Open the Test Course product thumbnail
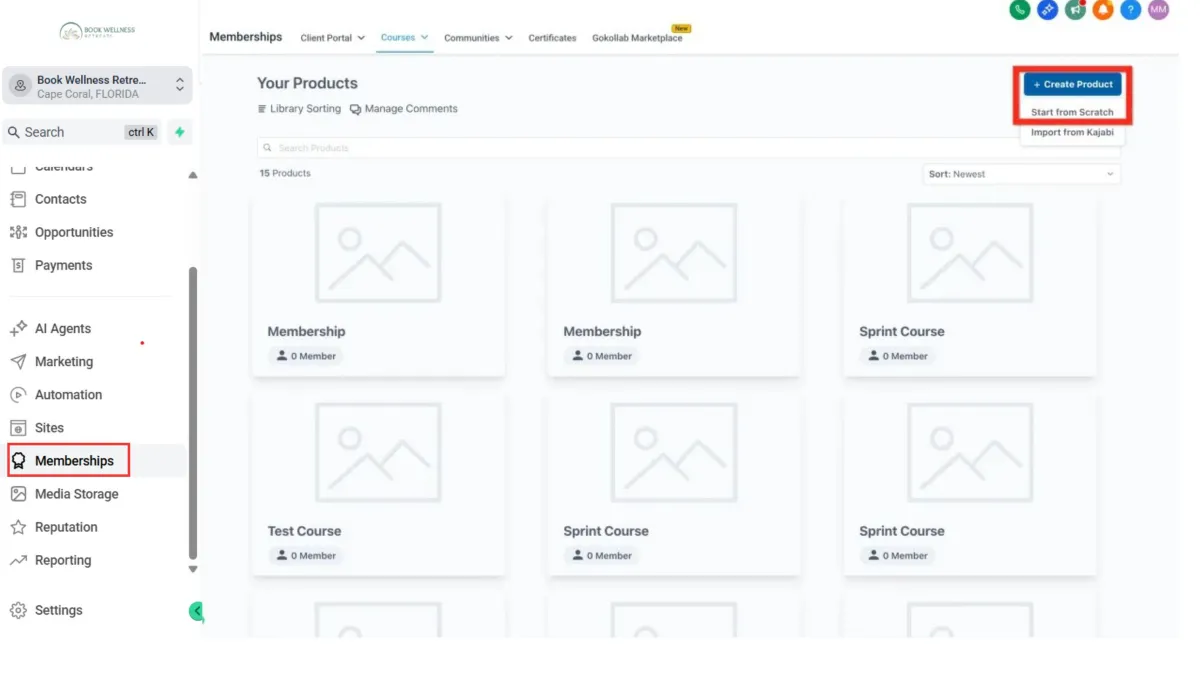Image resolution: width=1200 pixels, height=687 pixels. (378, 453)
